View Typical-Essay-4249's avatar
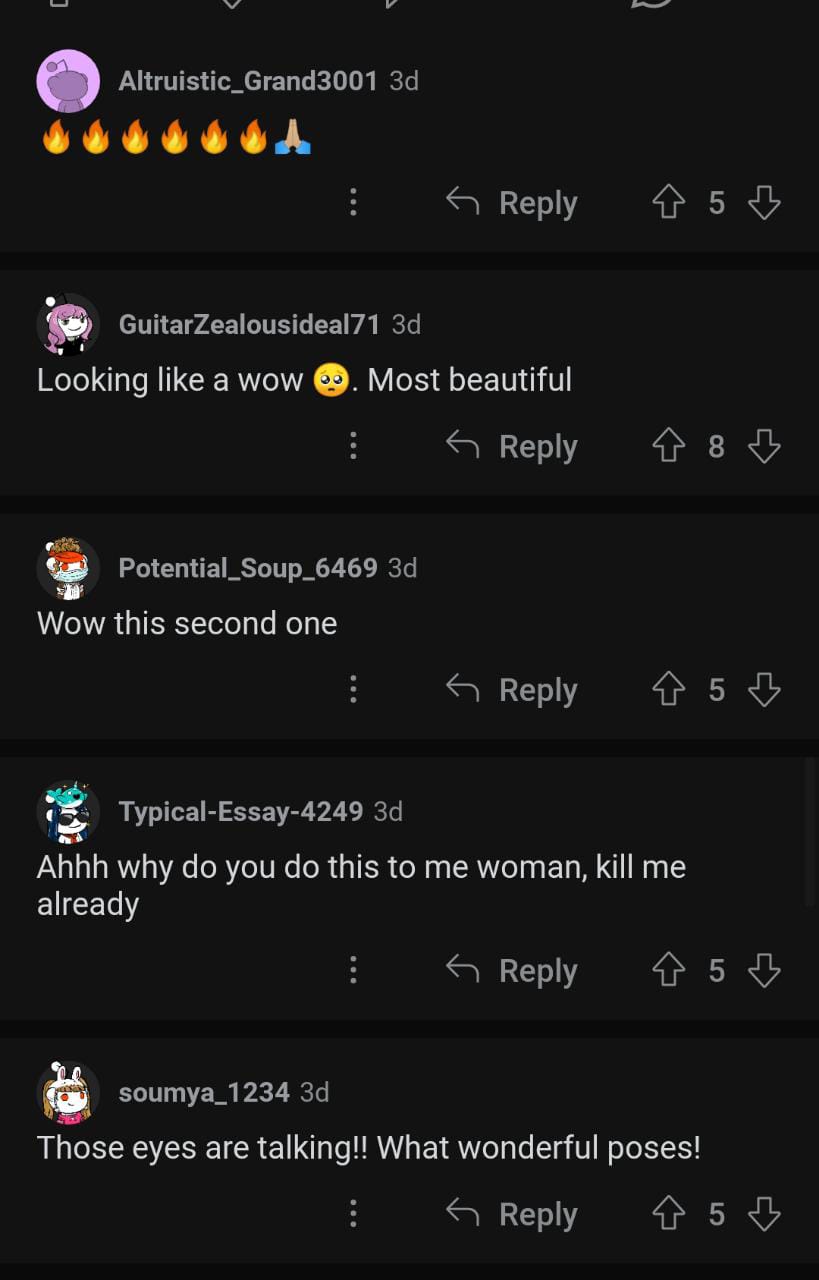This screenshot has width=819, height=1280. (68, 812)
